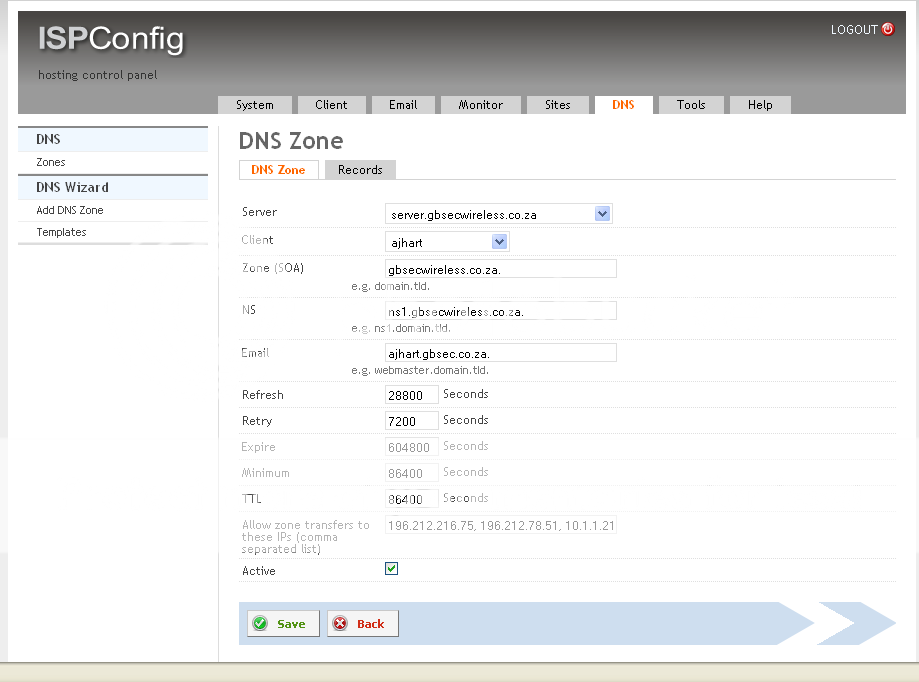Navigate to the Email section
This screenshot has width=919, height=682.
(x=402, y=104)
